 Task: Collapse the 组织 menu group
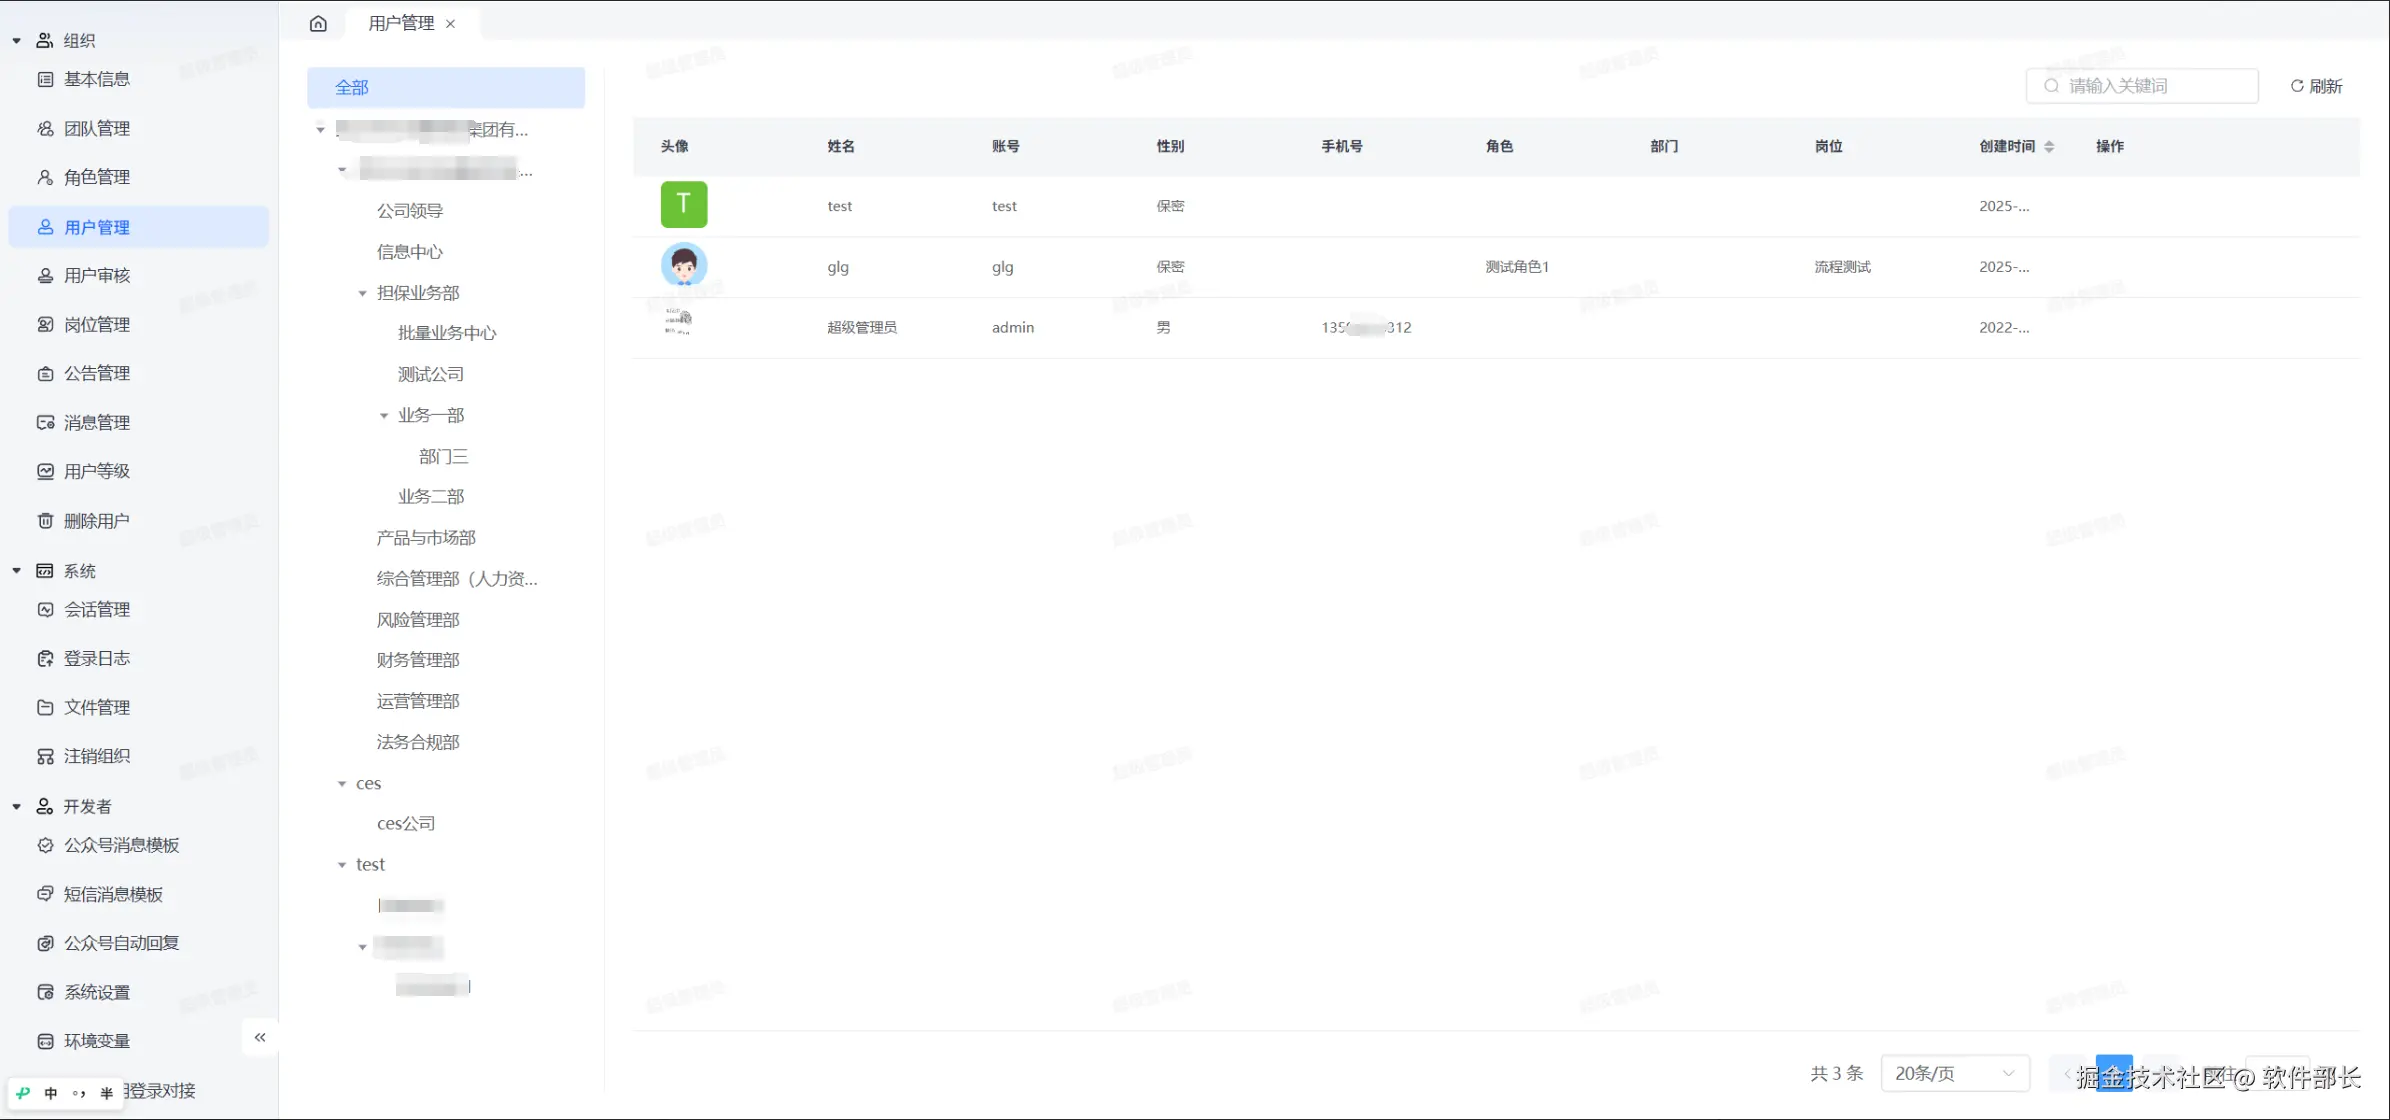[17, 41]
